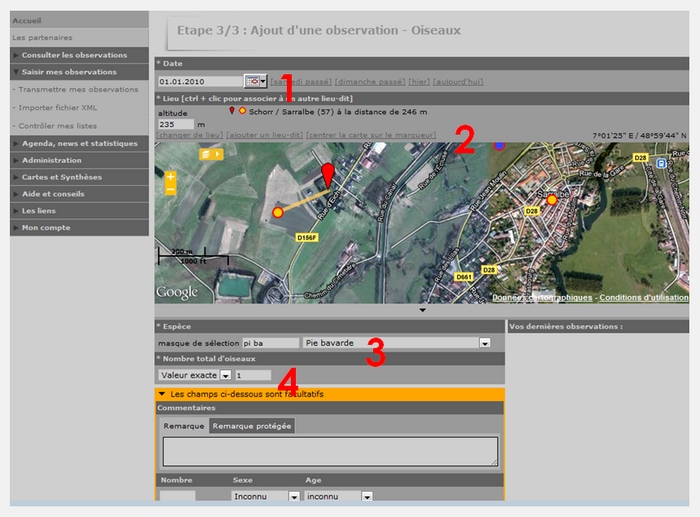Click ajouter un lieu-dit link
The height and width of the screenshot is (517, 700).
coord(265,135)
